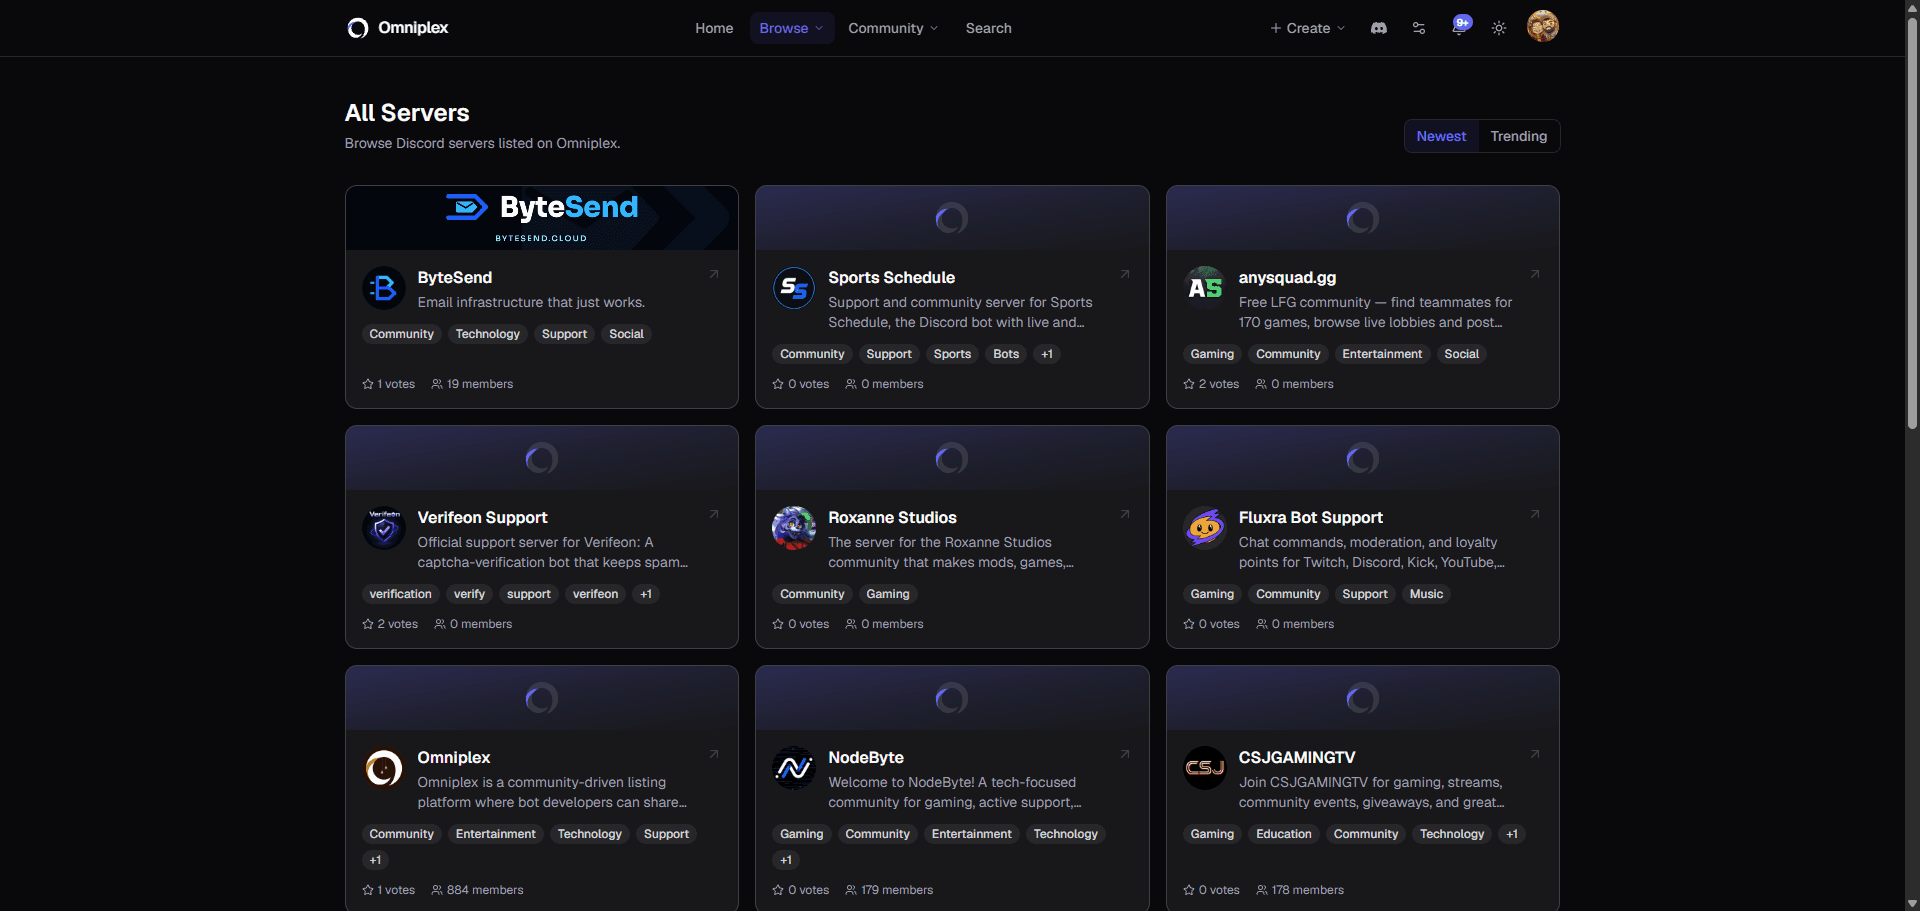Go to the Home nav item
The image size is (1920, 911).
[714, 28]
